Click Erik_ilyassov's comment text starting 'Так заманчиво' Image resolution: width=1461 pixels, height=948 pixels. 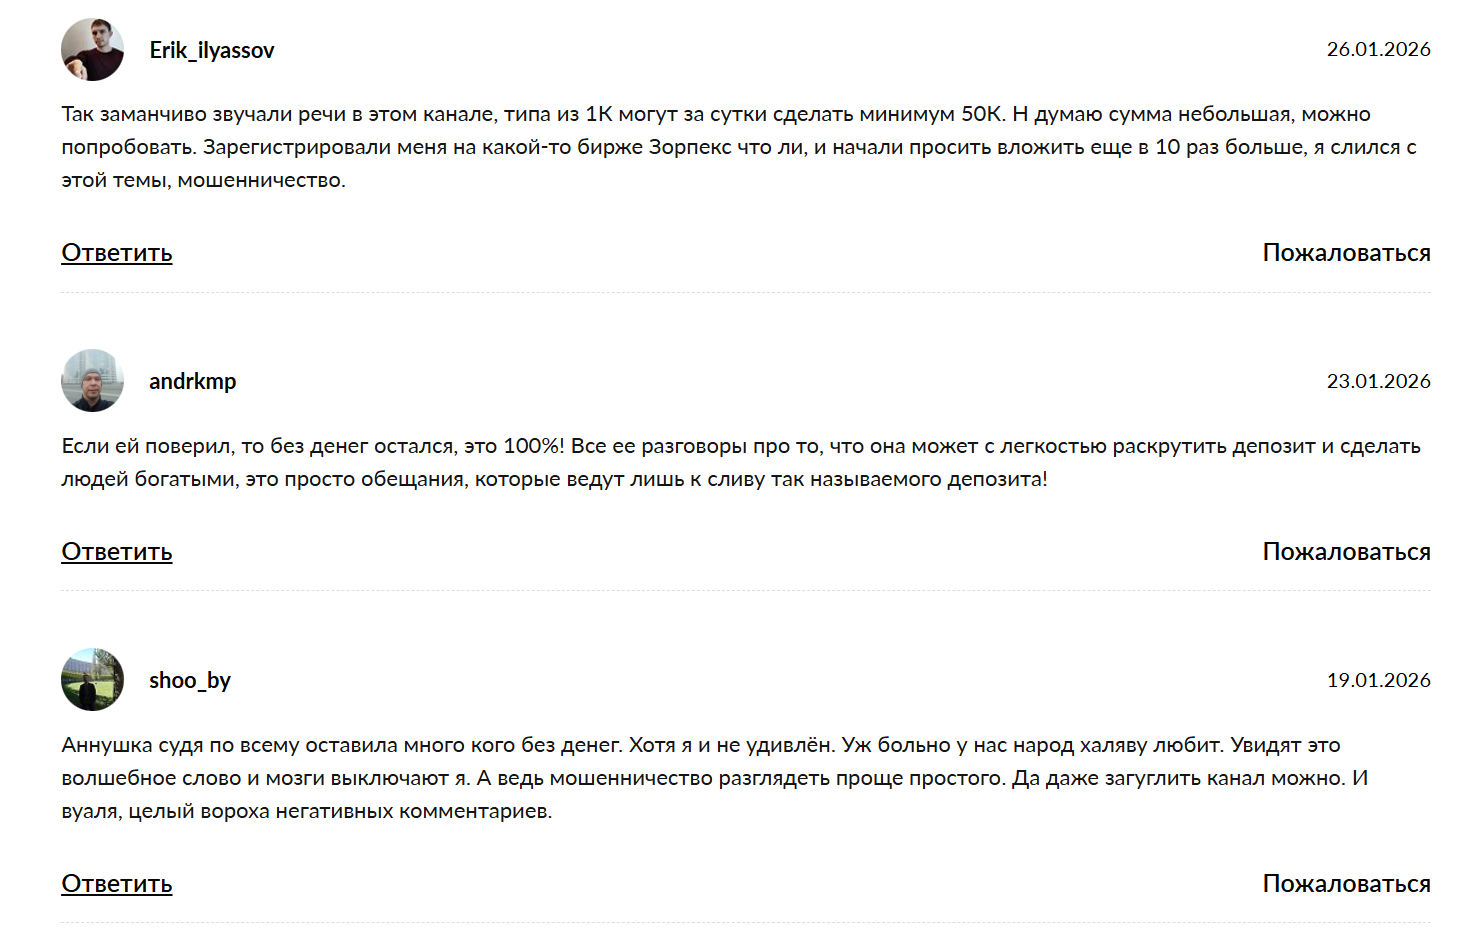coord(739,147)
